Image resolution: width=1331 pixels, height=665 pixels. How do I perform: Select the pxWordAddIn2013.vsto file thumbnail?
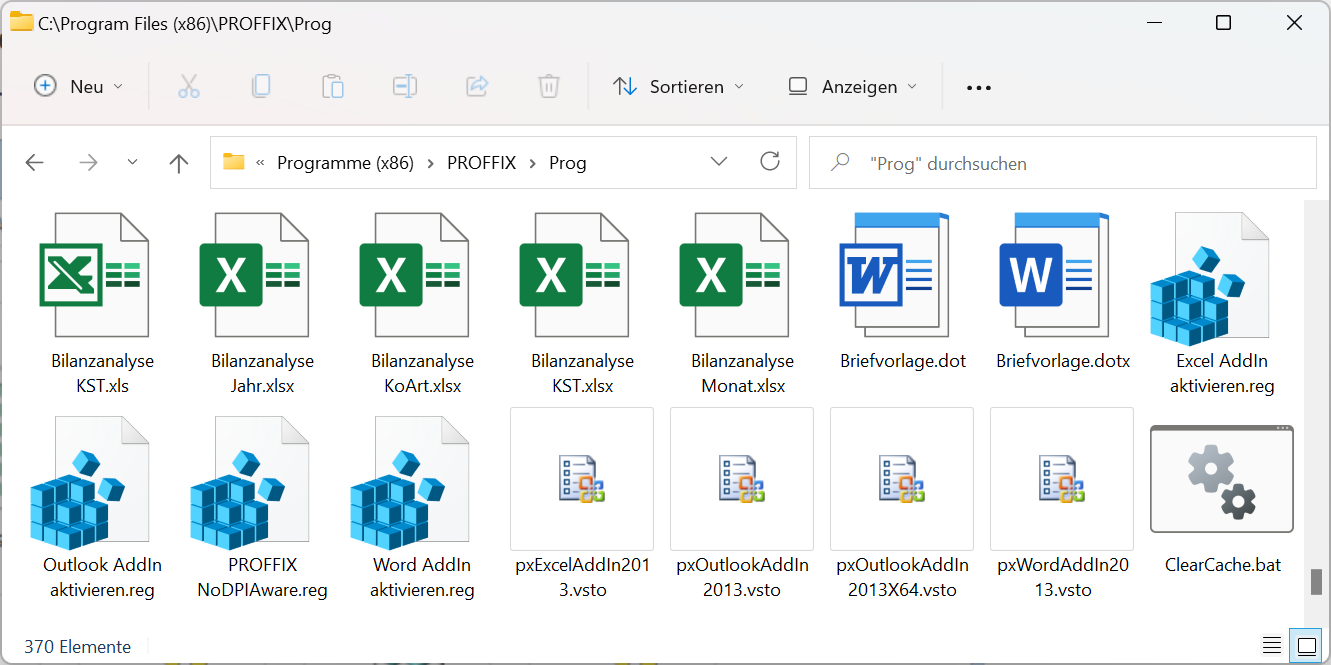click(1062, 478)
